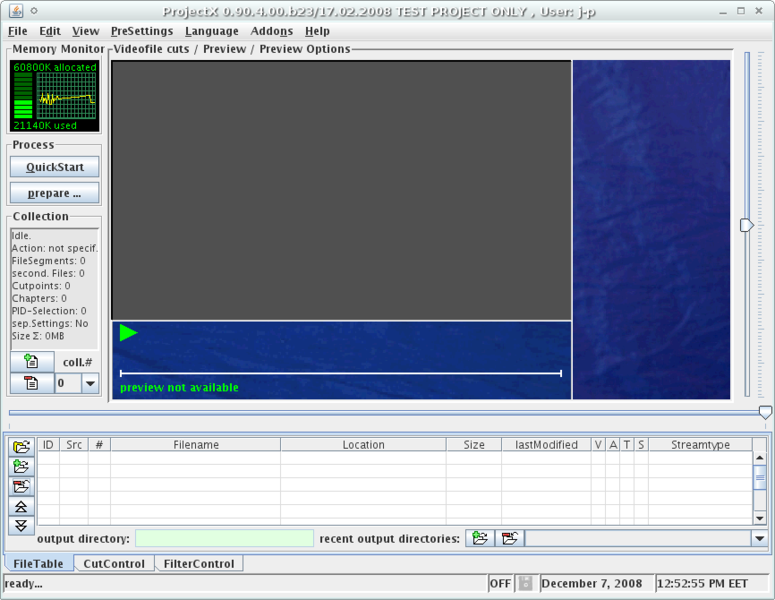Click the floppy disk icon in status bar
Image resolution: width=775 pixels, height=600 pixels.
[x=526, y=583]
